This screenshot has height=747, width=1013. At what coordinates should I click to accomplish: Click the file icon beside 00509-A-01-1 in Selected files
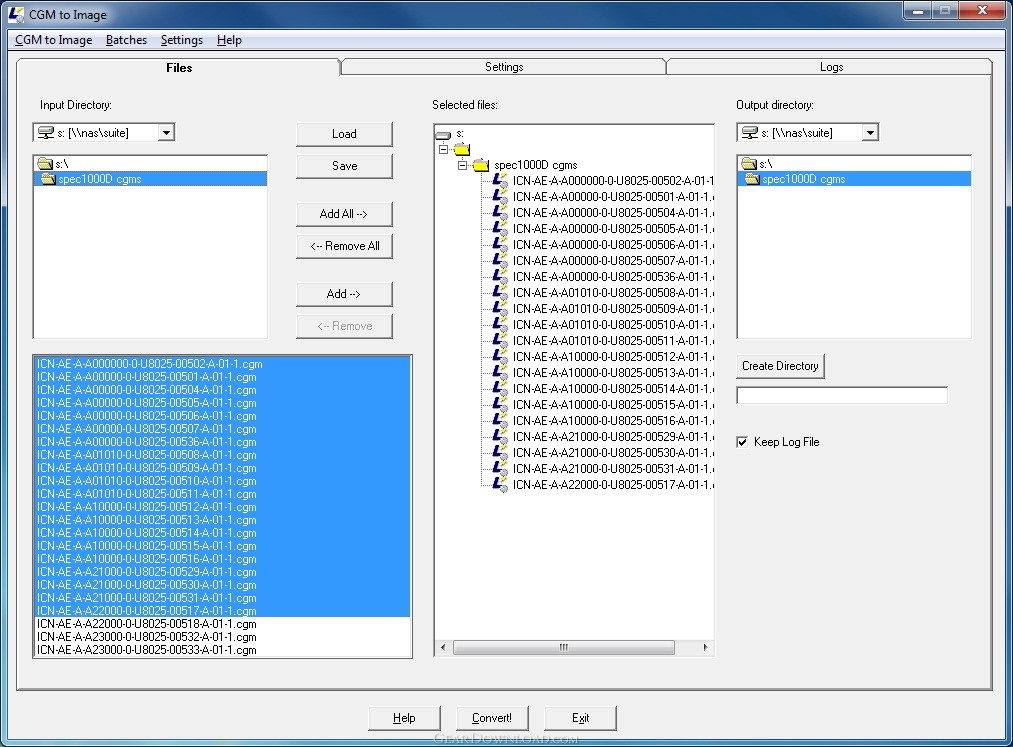pos(500,309)
